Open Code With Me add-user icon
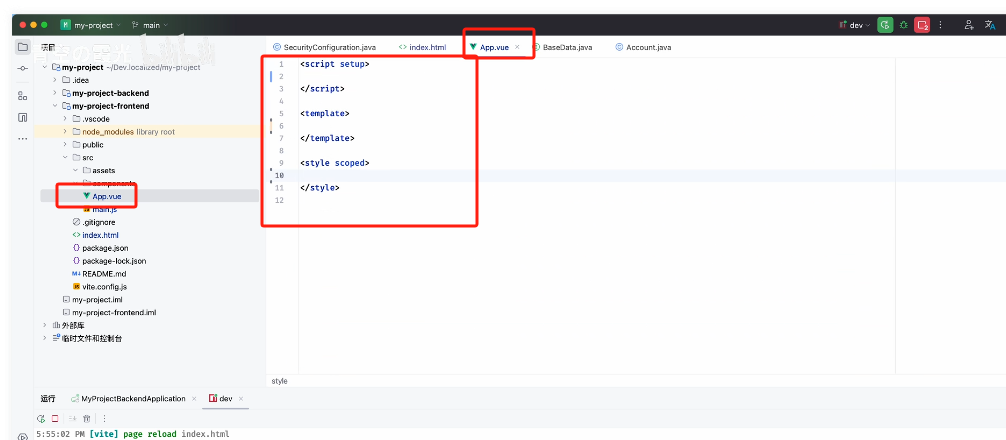The width and height of the screenshot is (1006, 440). pyautogui.click(x=969, y=25)
